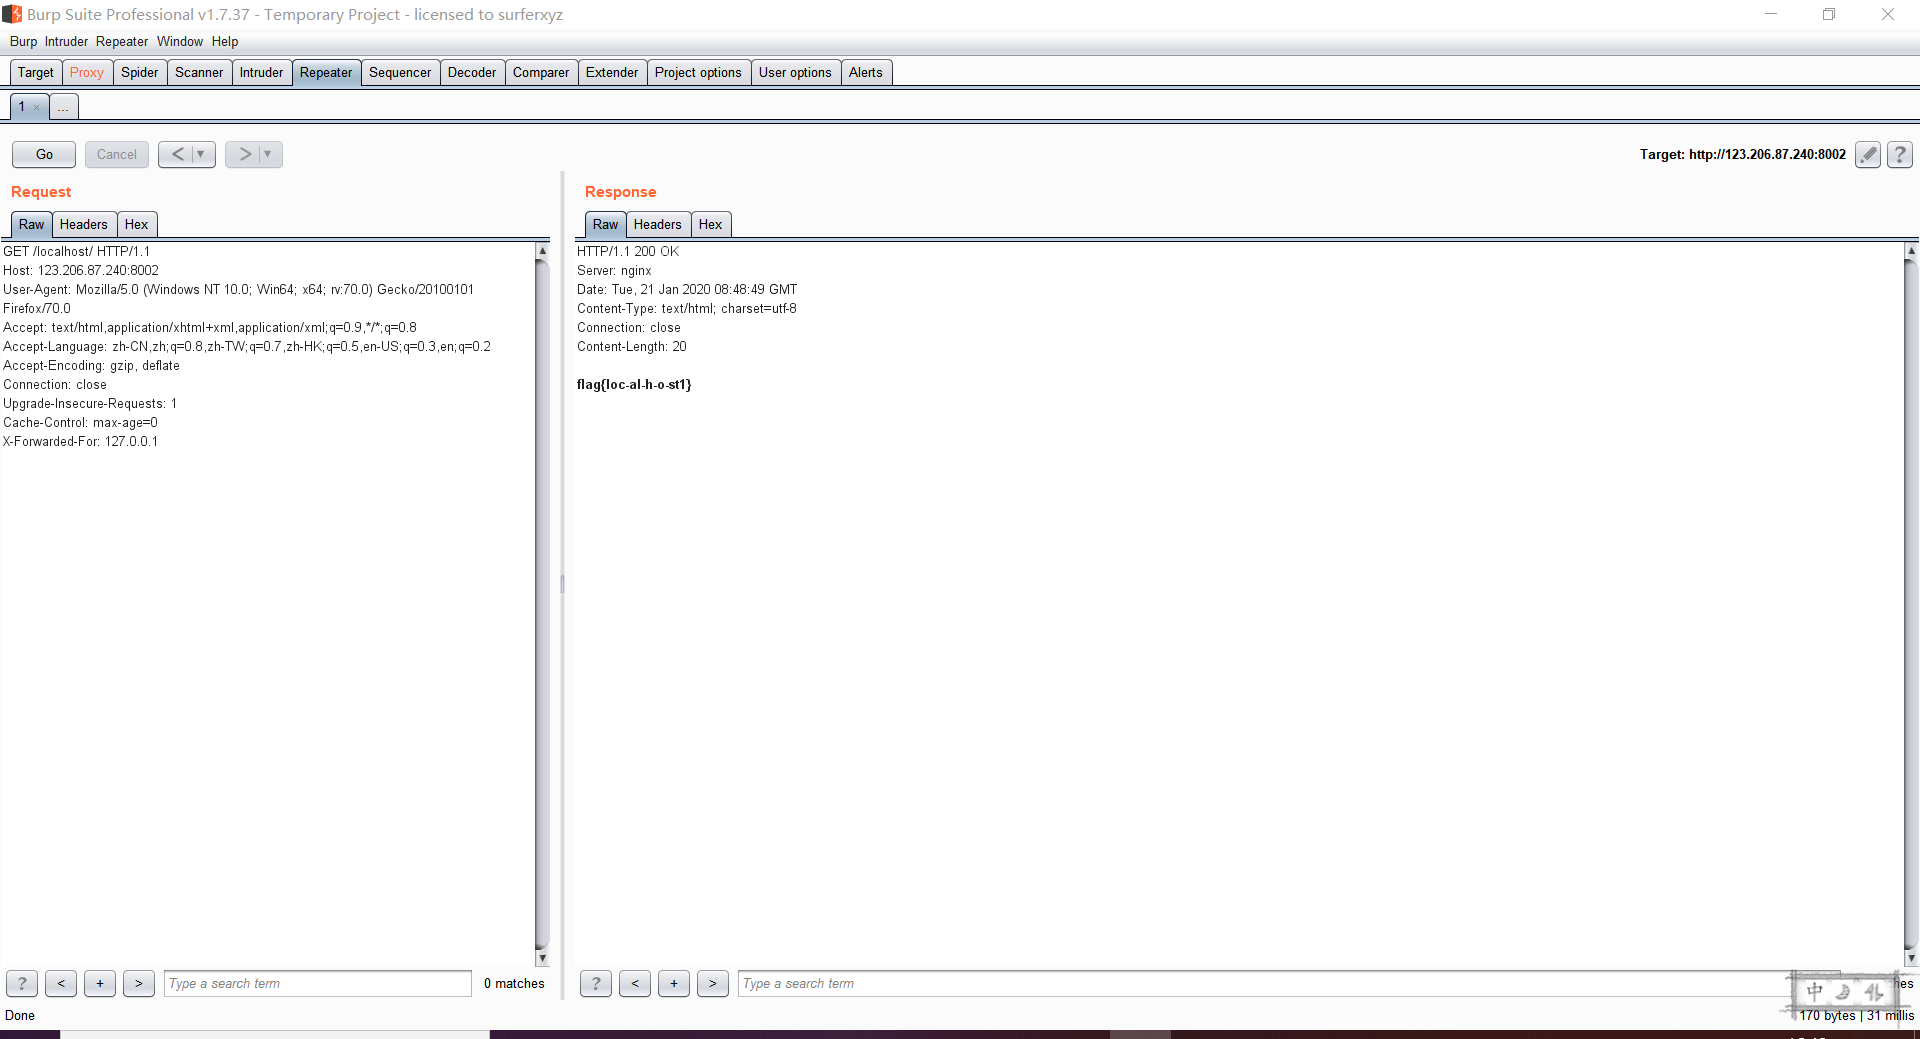This screenshot has width=1920, height=1039.
Task: Open the Project options tab
Action: pyautogui.click(x=698, y=72)
